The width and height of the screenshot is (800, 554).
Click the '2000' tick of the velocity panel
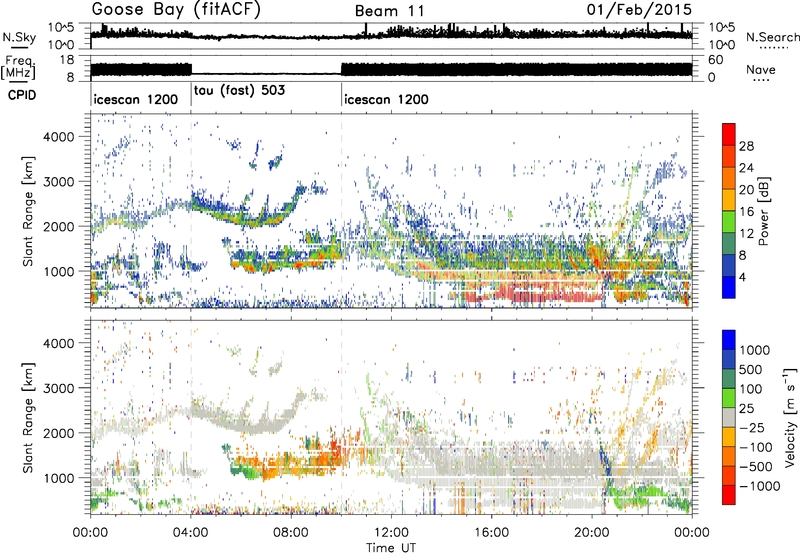coord(61,433)
